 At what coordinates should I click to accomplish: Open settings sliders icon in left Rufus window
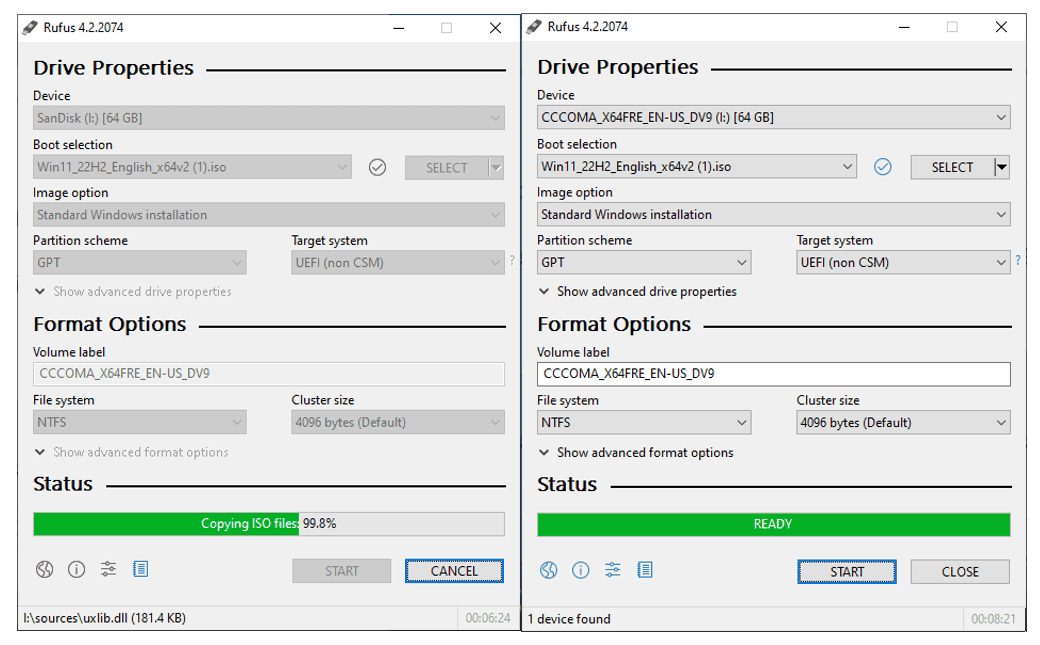pos(108,569)
